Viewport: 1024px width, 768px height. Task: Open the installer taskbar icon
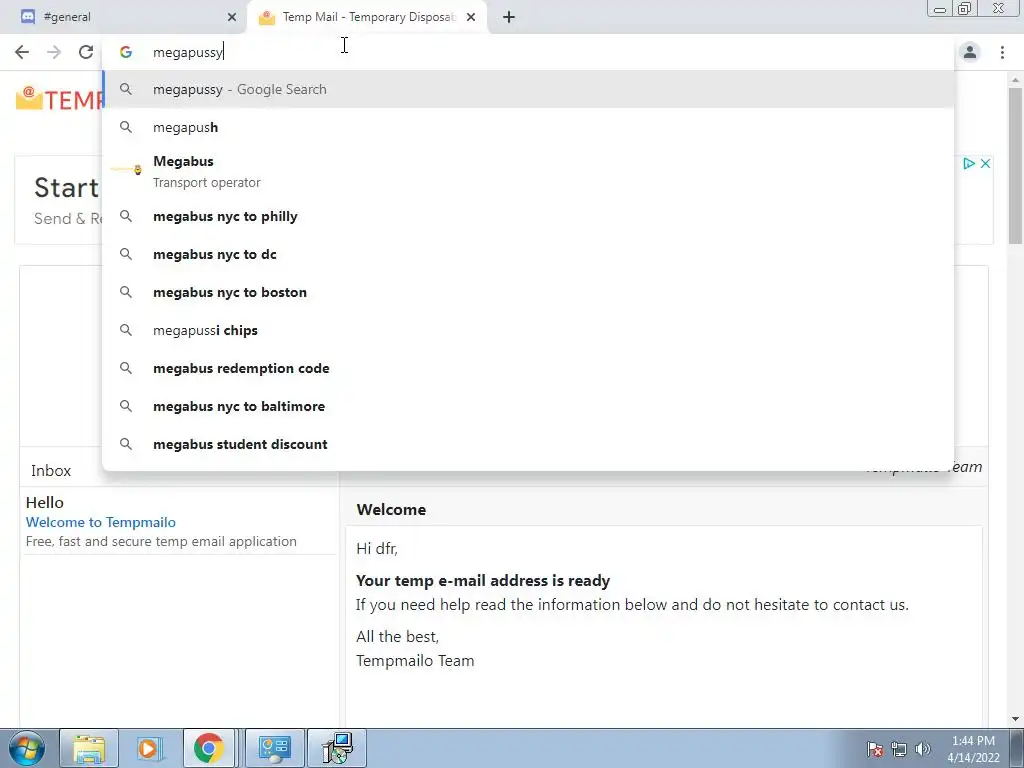pyautogui.click(x=337, y=748)
